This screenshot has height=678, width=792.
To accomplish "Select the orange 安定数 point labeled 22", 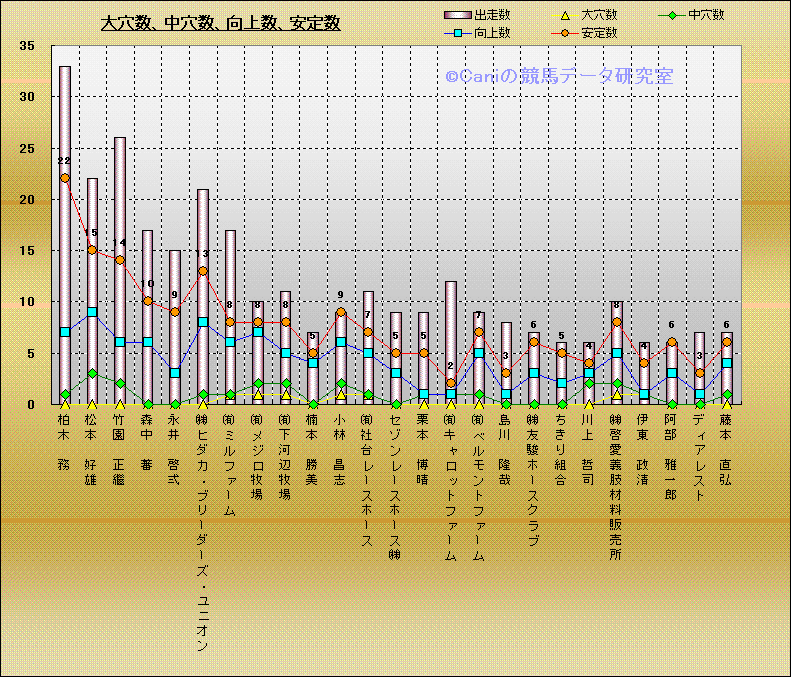I will (x=65, y=178).
